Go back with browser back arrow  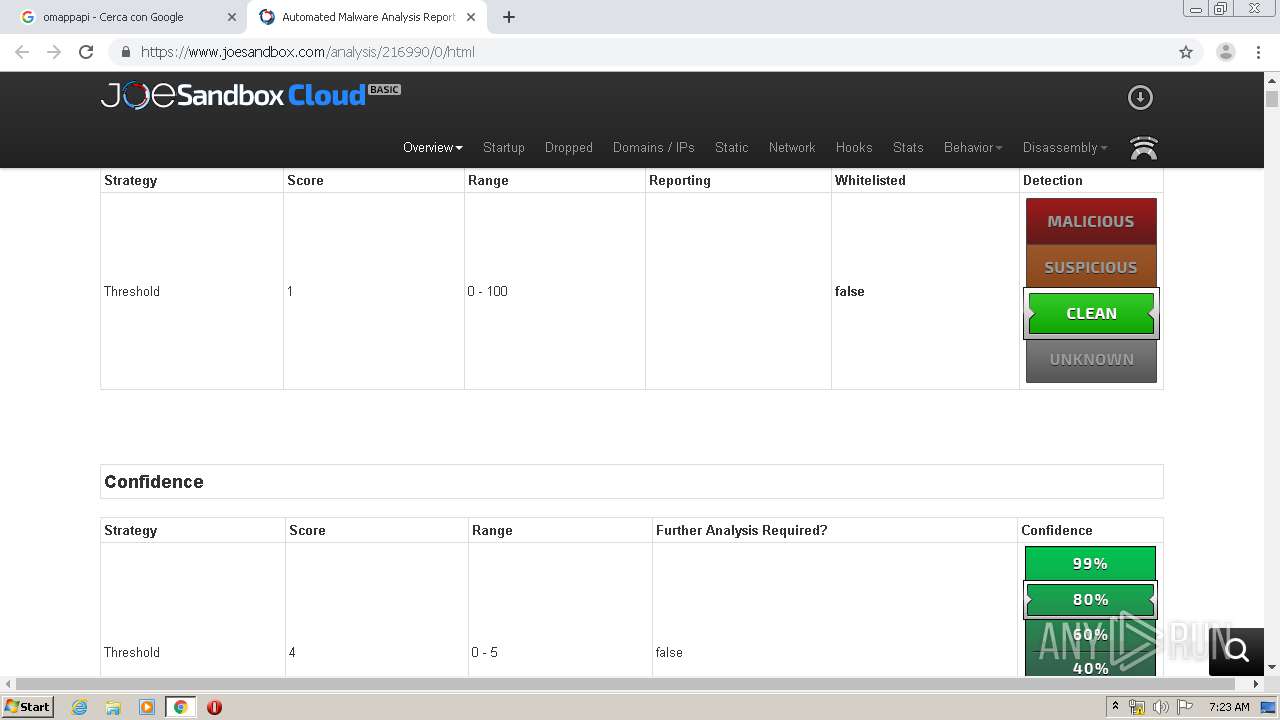(x=22, y=52)
